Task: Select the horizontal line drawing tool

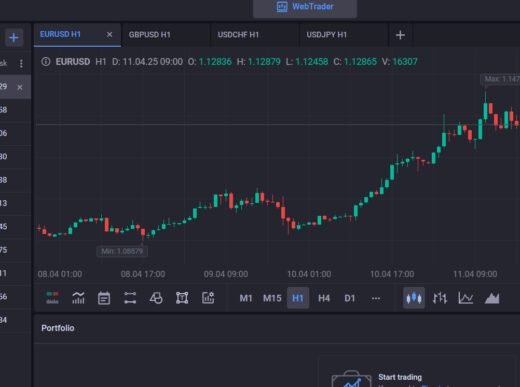Action: click(130, 298)
